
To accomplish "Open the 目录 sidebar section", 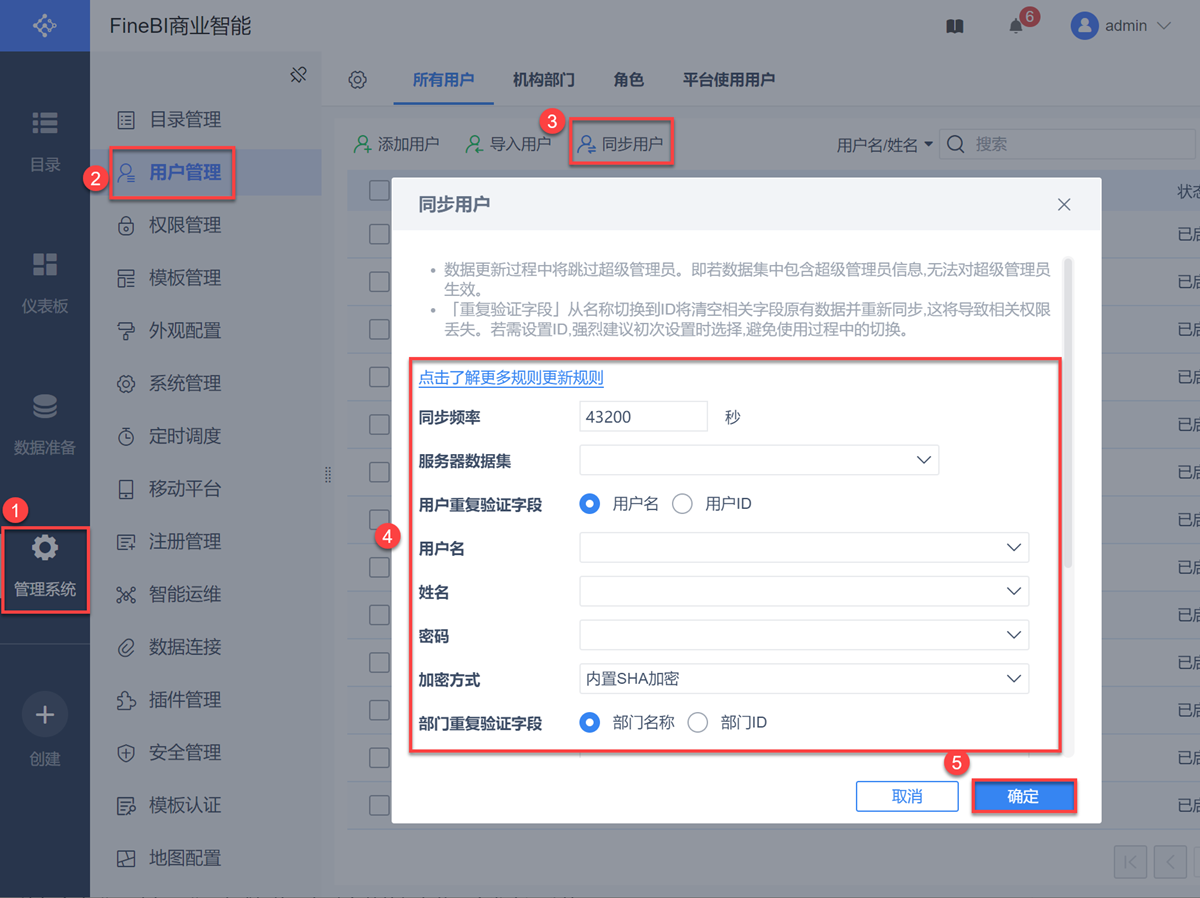I will 45,141.
